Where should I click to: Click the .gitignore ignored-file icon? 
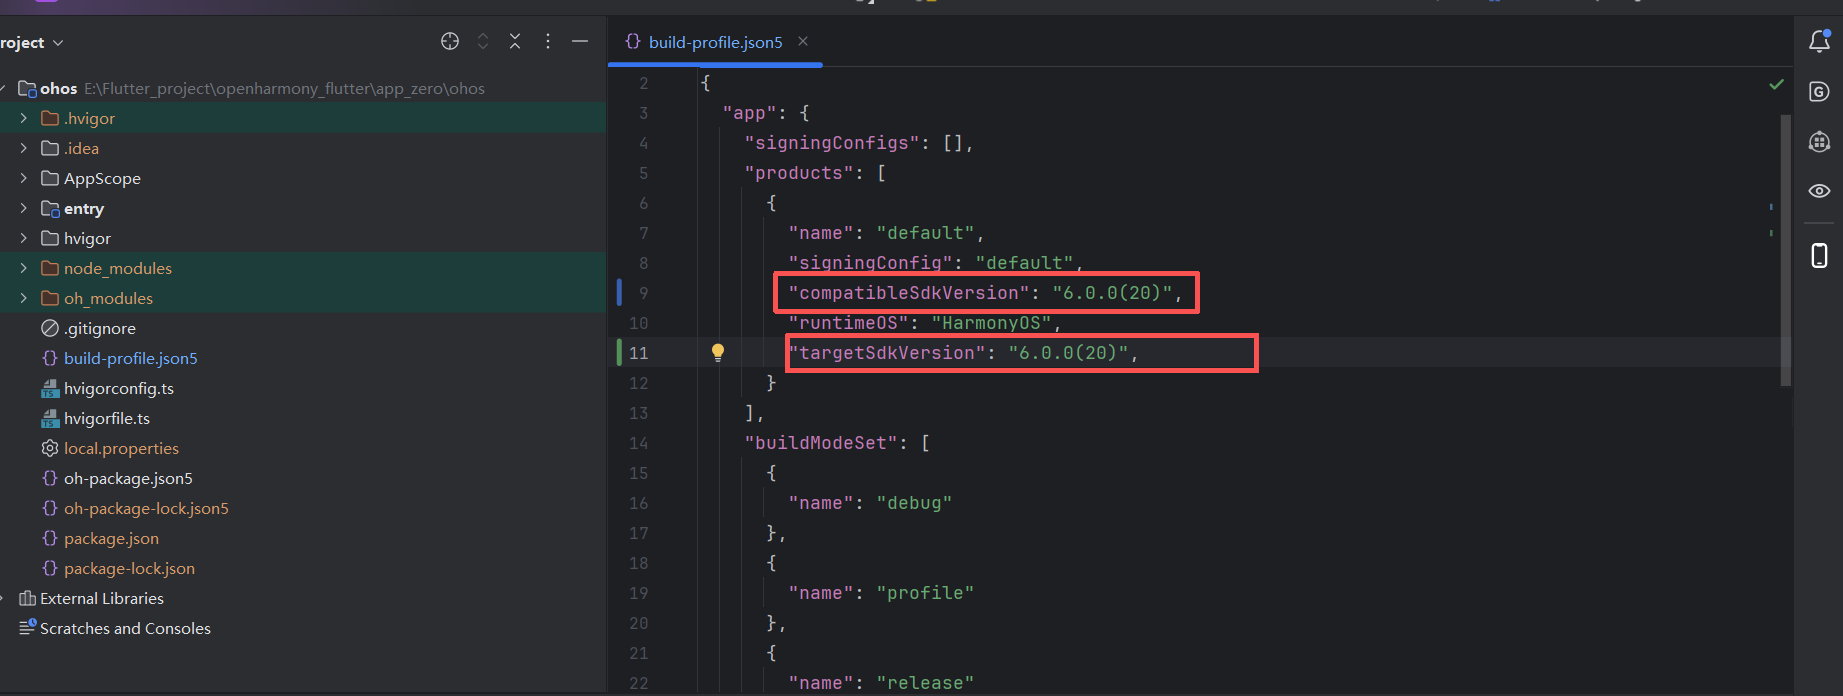click(x=50, y=328)
